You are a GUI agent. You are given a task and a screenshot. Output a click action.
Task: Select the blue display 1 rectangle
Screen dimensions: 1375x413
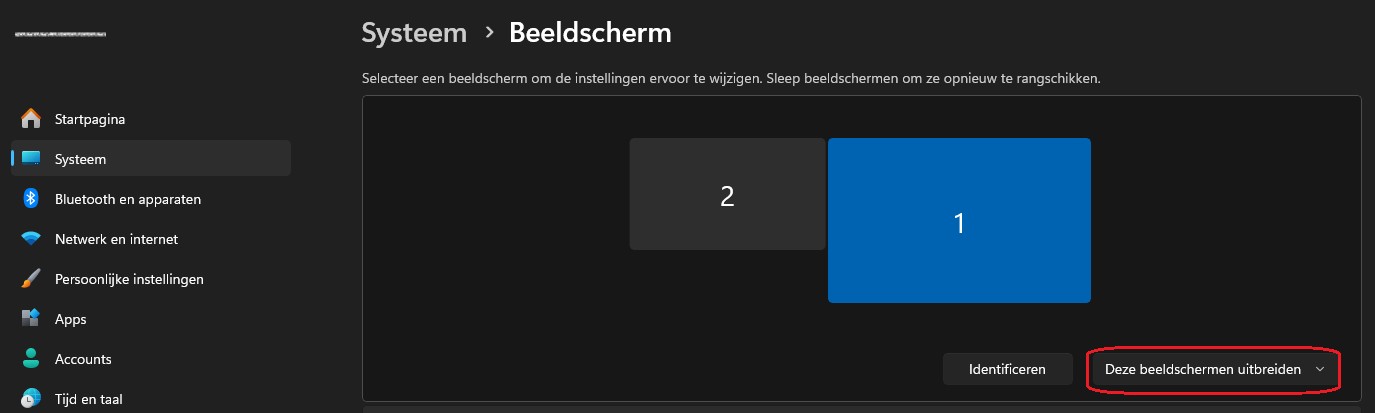point(959,221)
